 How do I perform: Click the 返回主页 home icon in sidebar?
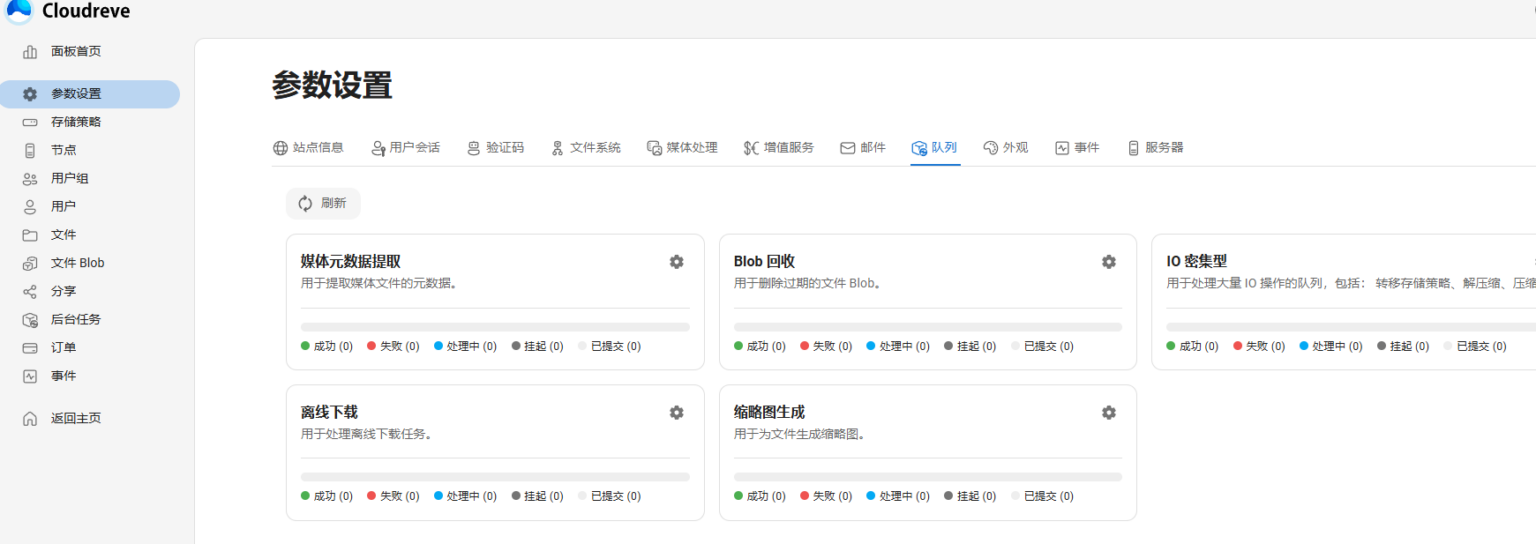pos(30,418)
